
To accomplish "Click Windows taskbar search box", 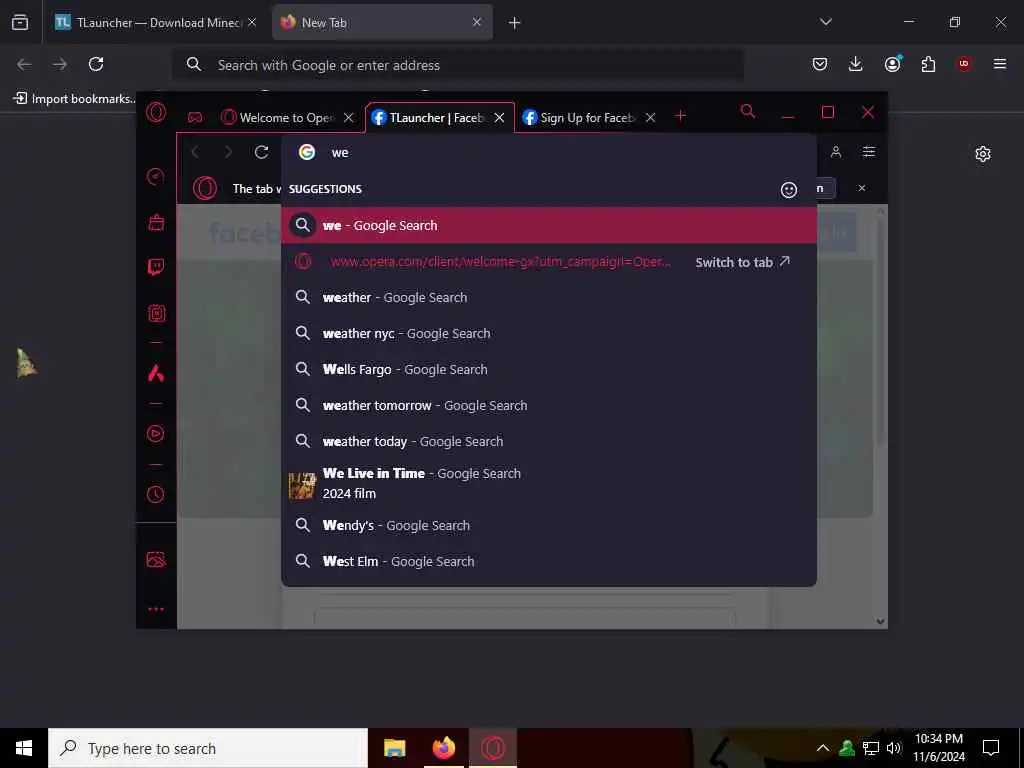I will (208, 748).
